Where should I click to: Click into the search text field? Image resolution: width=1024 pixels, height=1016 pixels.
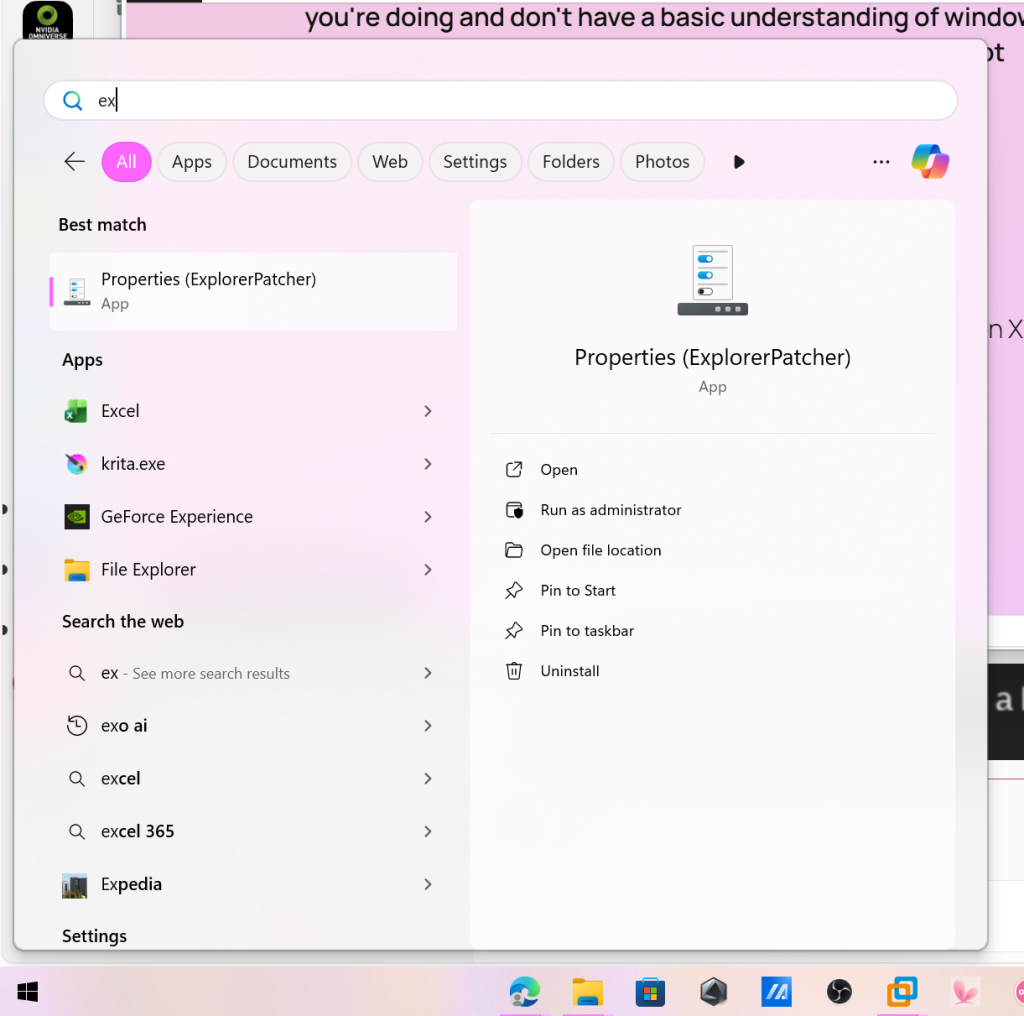[x=500, y=101]
